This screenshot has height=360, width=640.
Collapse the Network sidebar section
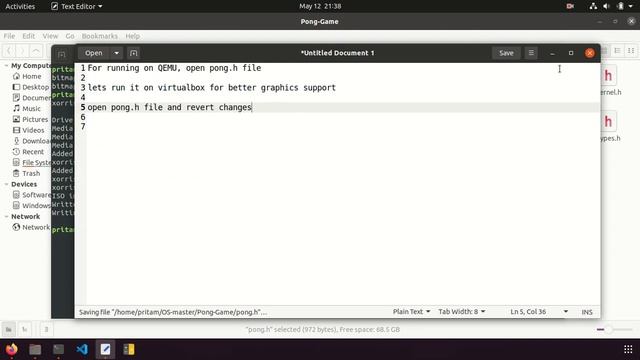point(6,216)
